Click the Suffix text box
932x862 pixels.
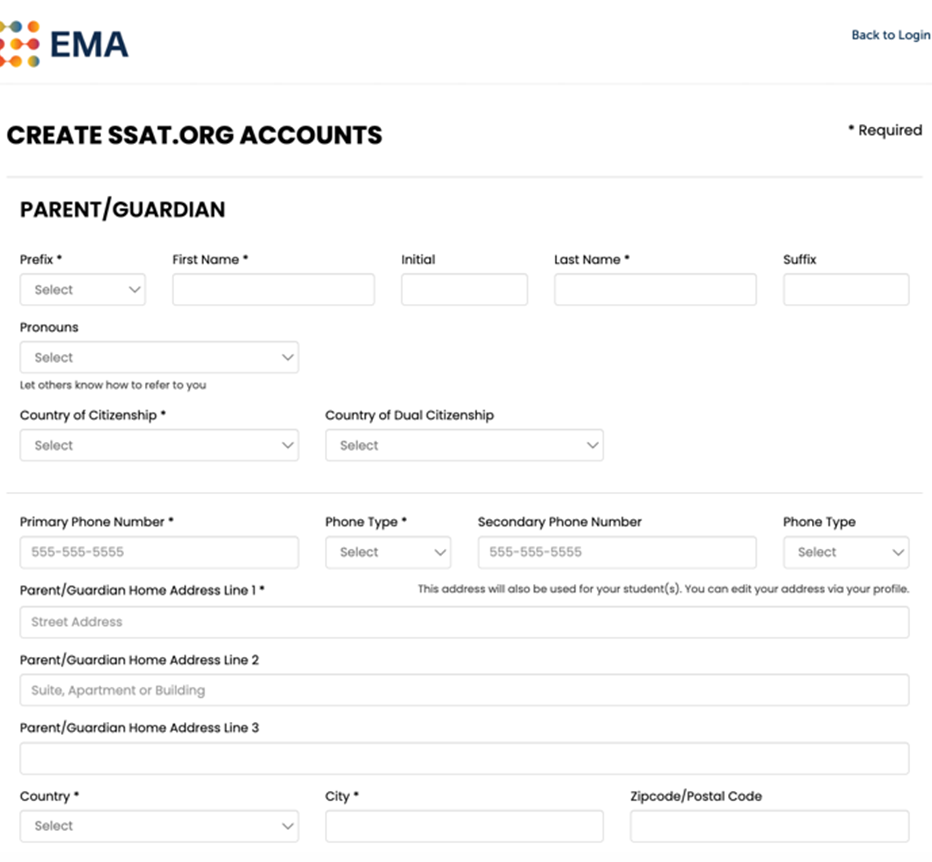click(846, 290)
